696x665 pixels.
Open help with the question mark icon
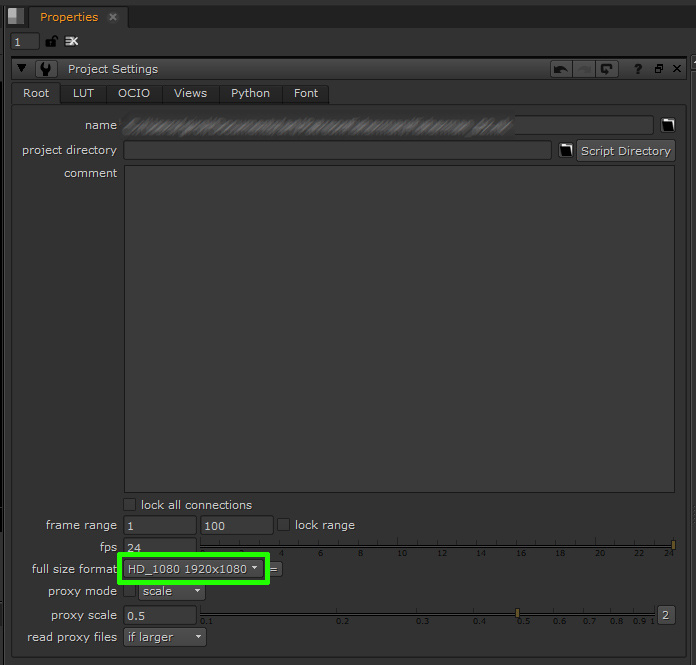638,69
